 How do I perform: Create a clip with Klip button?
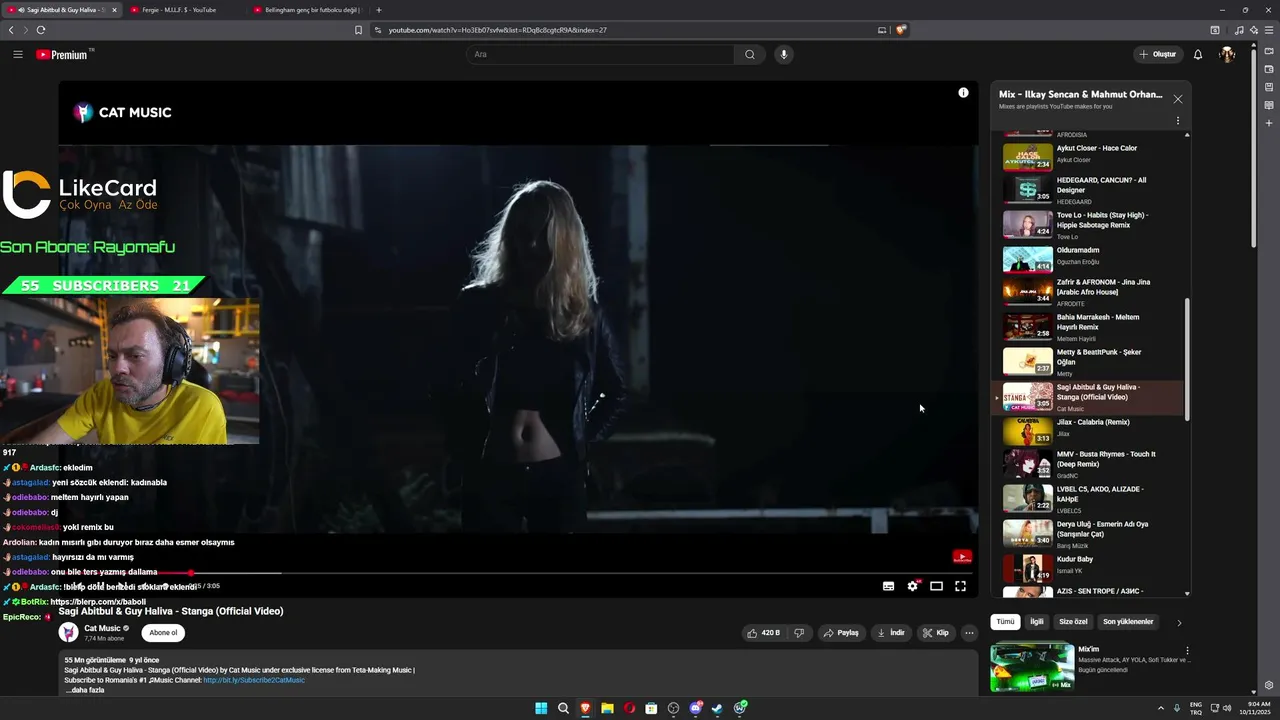[x=936, y=633]
